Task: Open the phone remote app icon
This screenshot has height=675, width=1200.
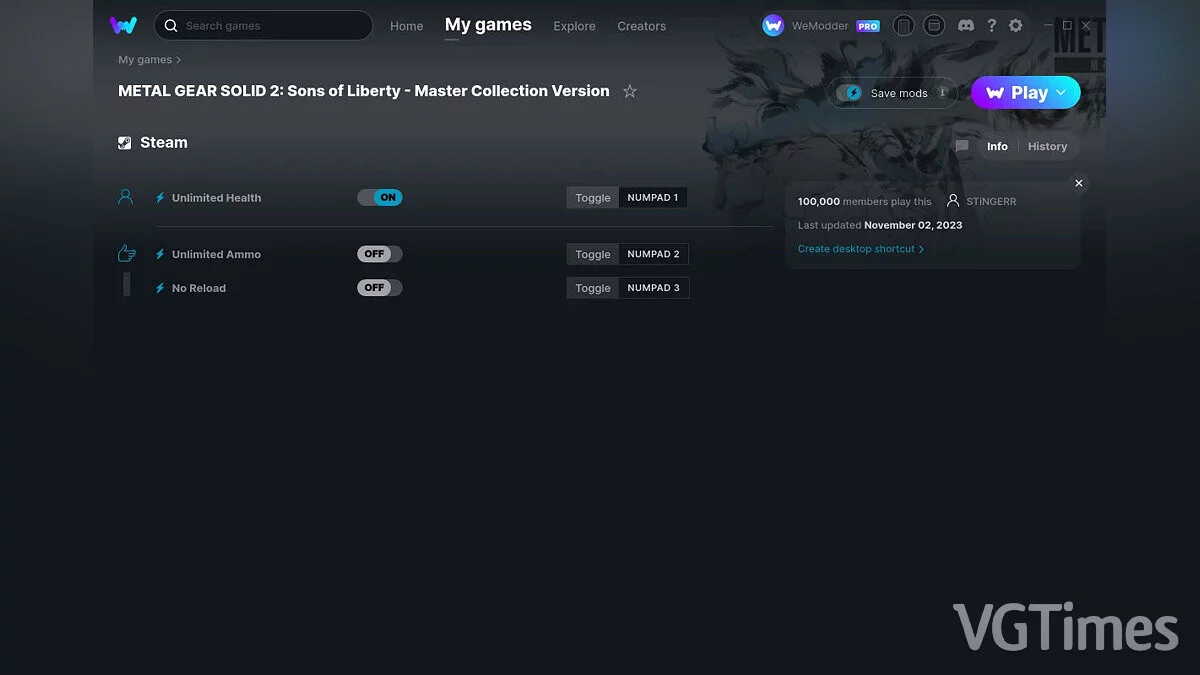Action: (x=904, y=26)
